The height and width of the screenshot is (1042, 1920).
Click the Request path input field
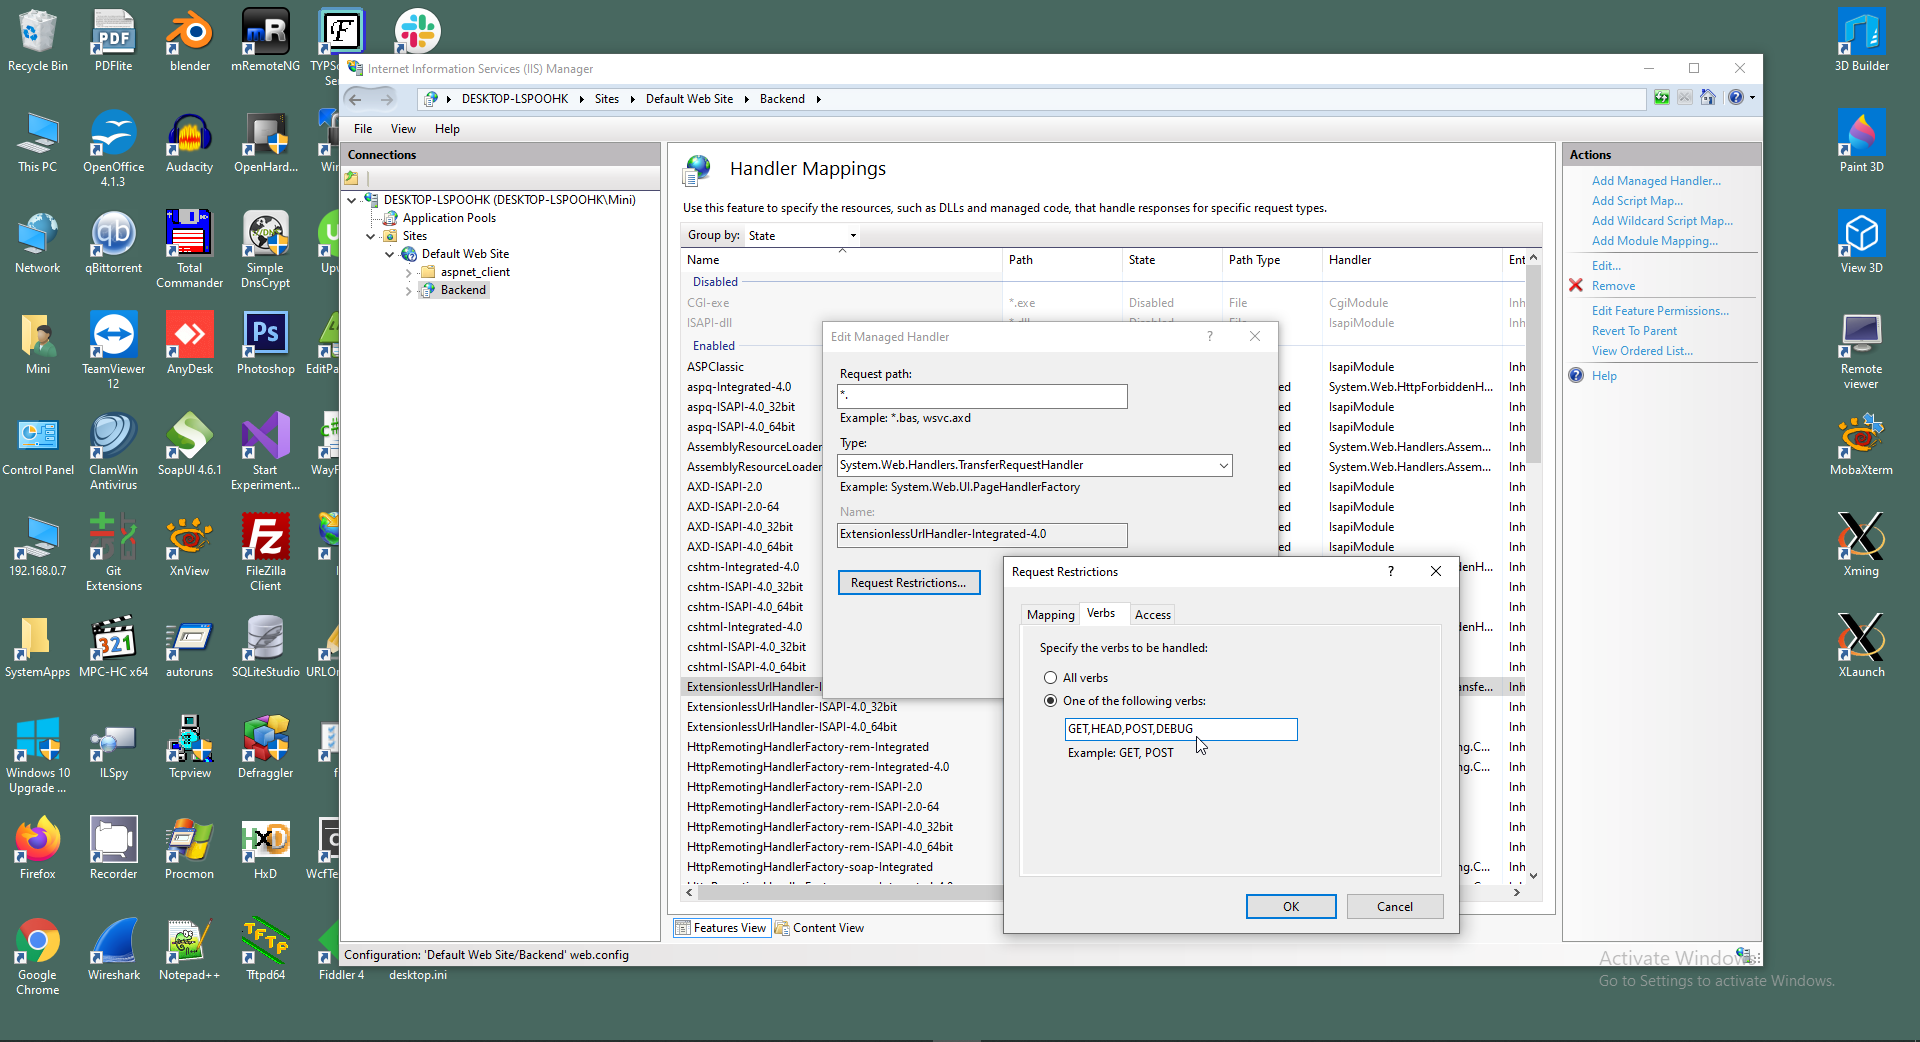tap(982, 396)
